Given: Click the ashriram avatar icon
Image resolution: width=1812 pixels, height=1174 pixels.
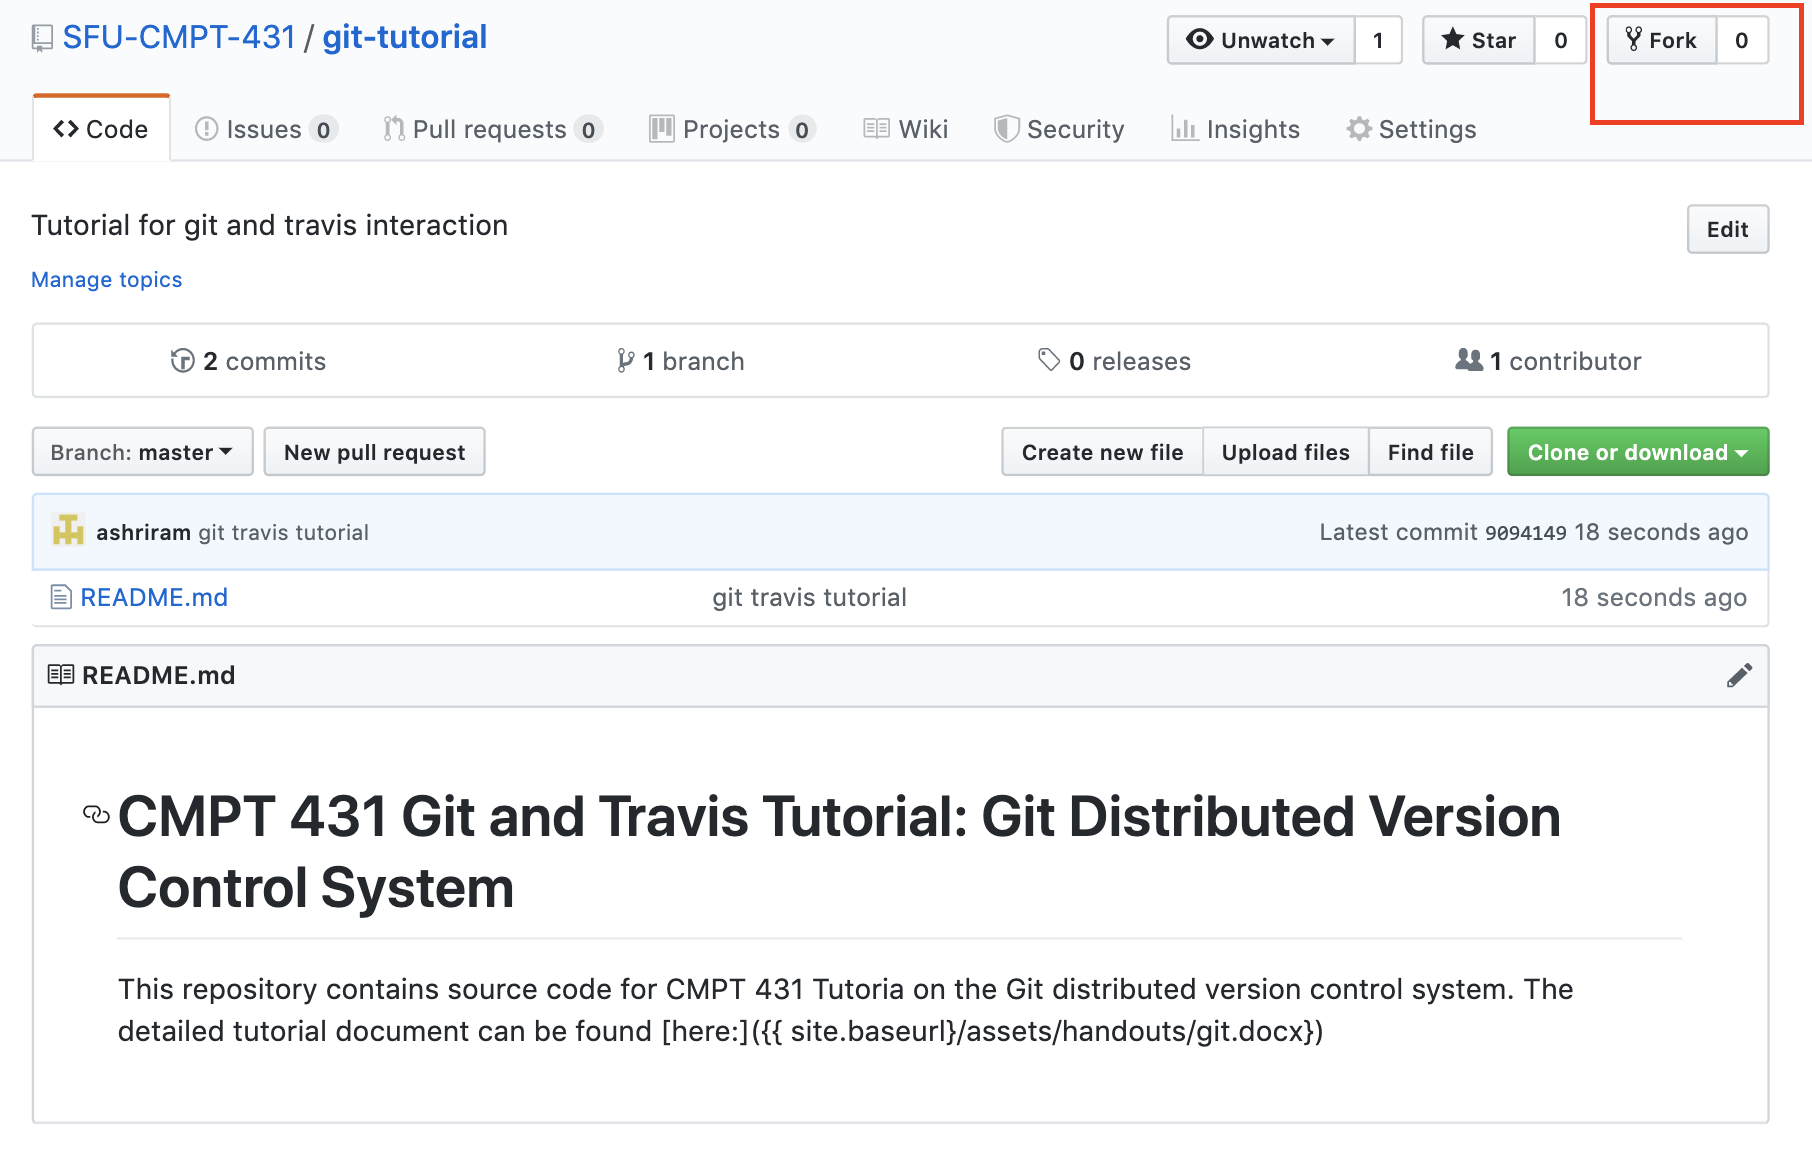Looking at the screenshot, I should pyautogui.click(x=68, y=531).
